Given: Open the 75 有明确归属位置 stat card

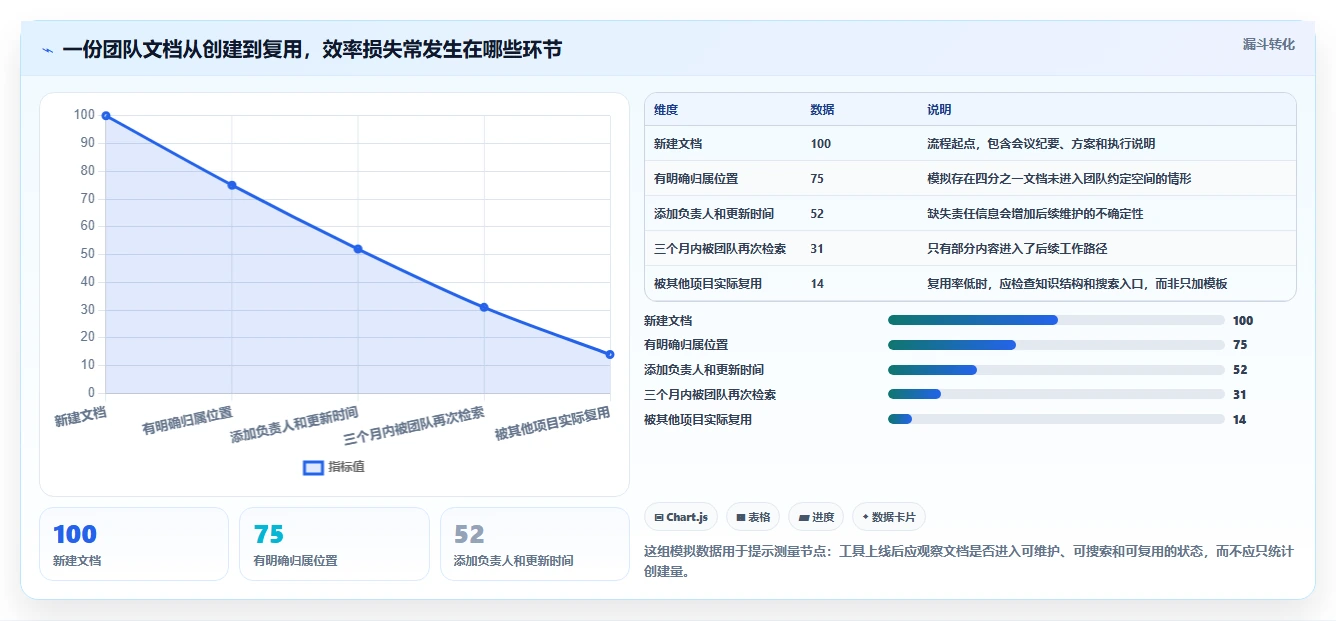Looking at the screenshot, I should (334, 544).
